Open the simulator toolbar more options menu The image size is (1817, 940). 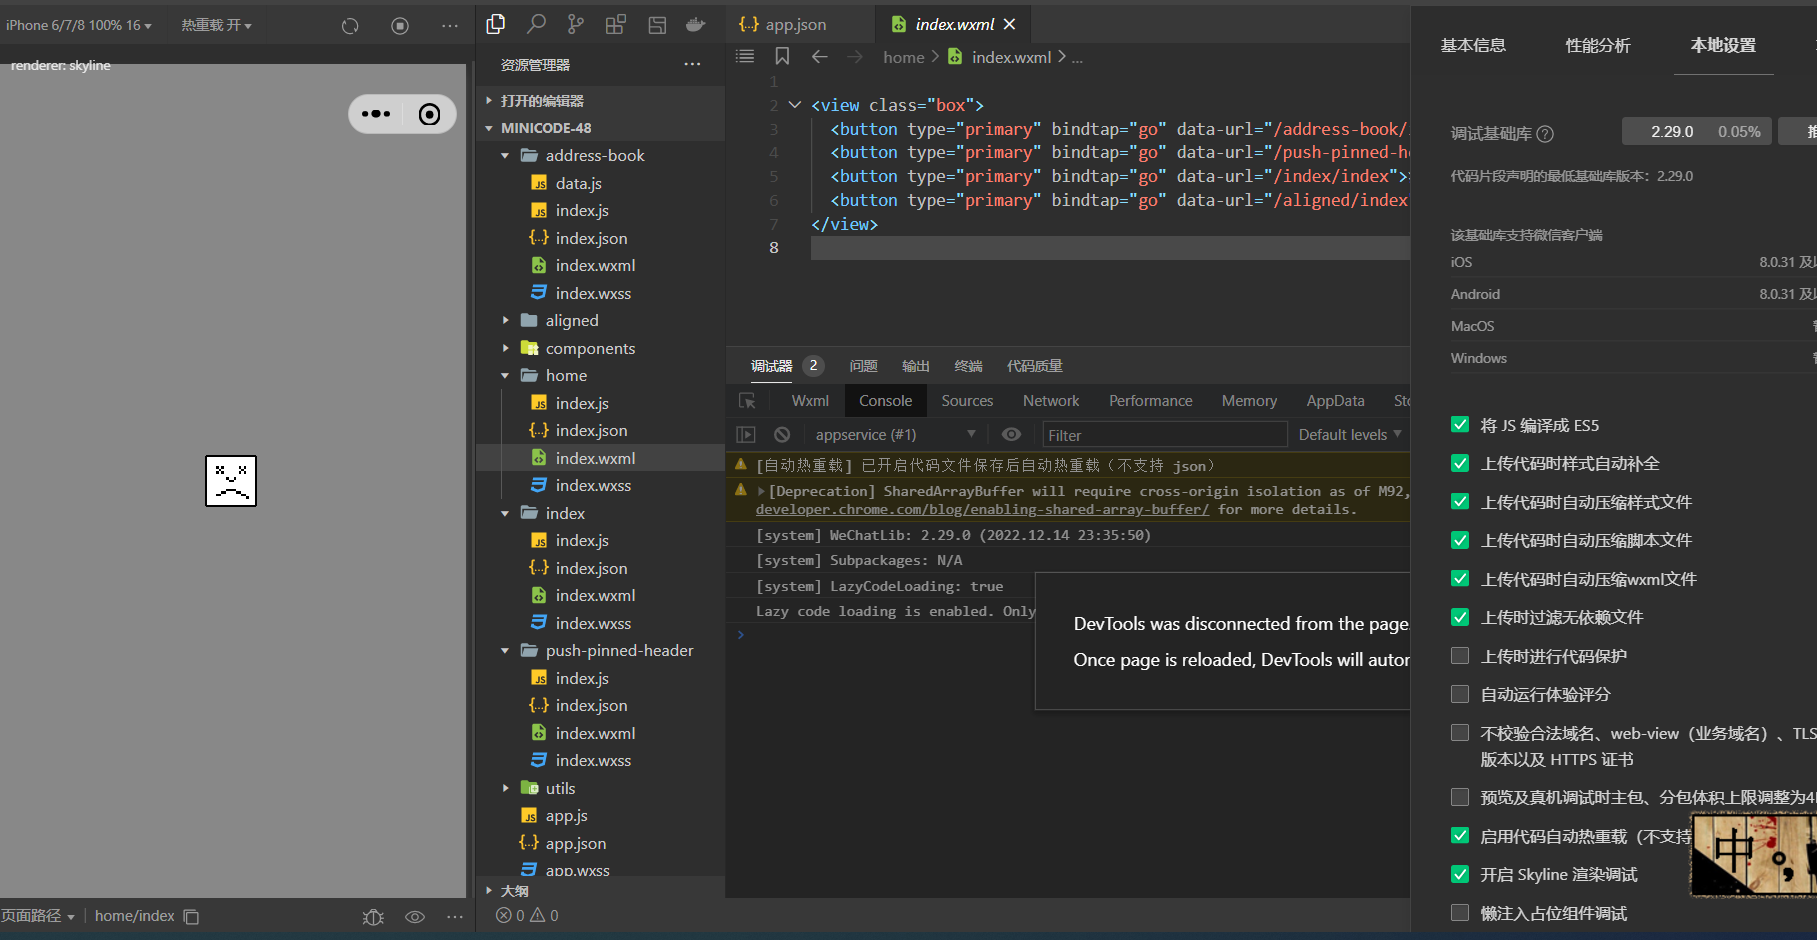[450, 26]
